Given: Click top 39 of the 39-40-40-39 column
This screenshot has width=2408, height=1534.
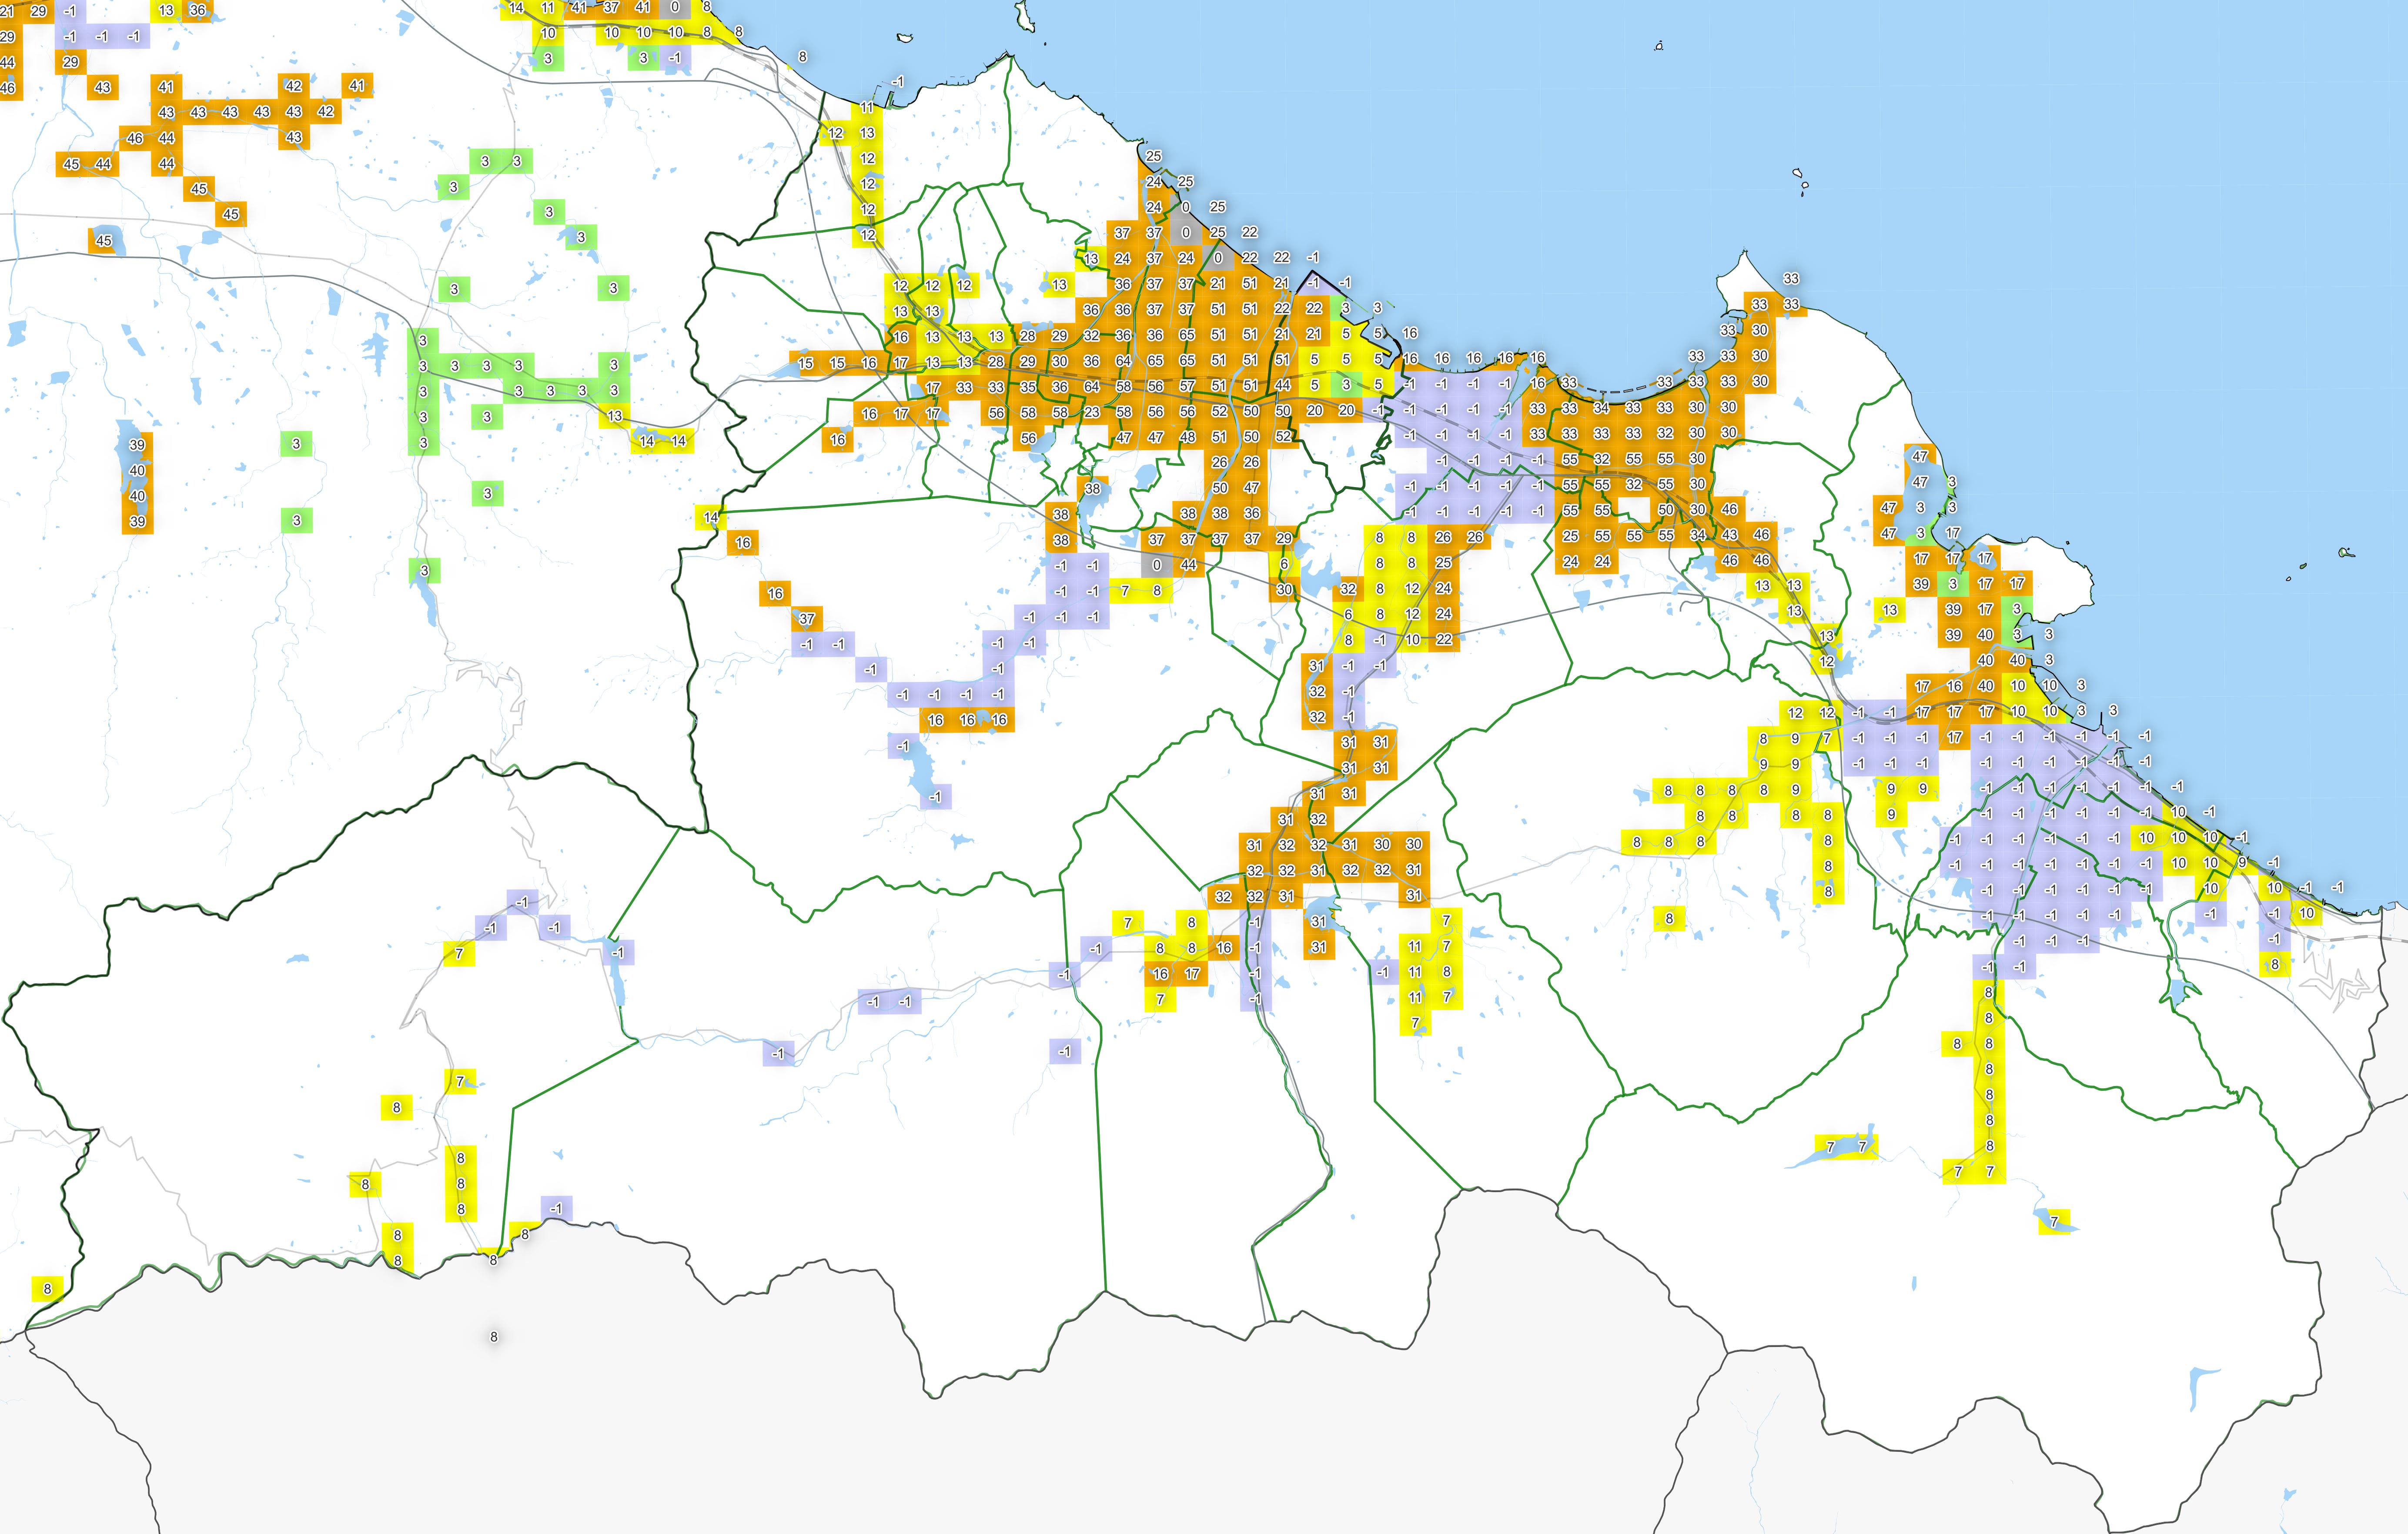Looking at the screenshot, I should point(137,445).
